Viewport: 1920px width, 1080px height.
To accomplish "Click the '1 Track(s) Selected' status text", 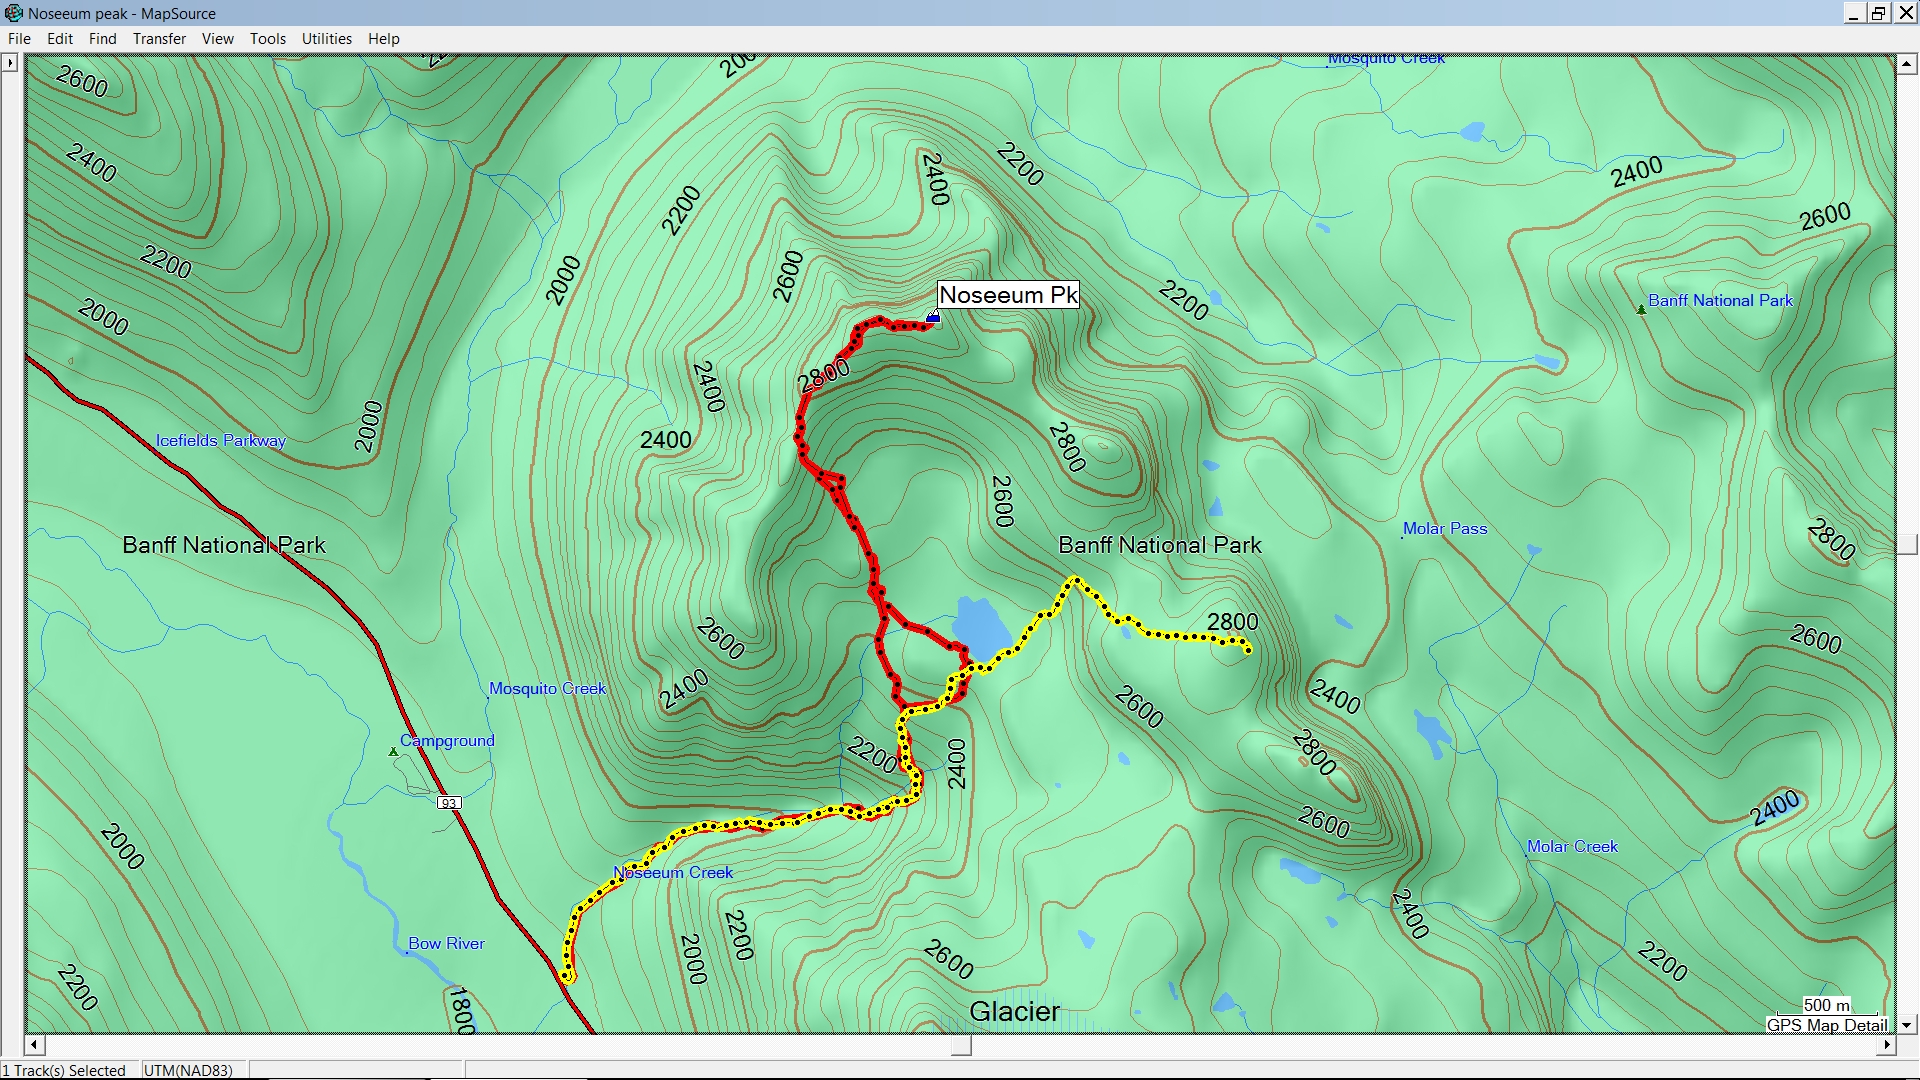I will click(64, 1070).
